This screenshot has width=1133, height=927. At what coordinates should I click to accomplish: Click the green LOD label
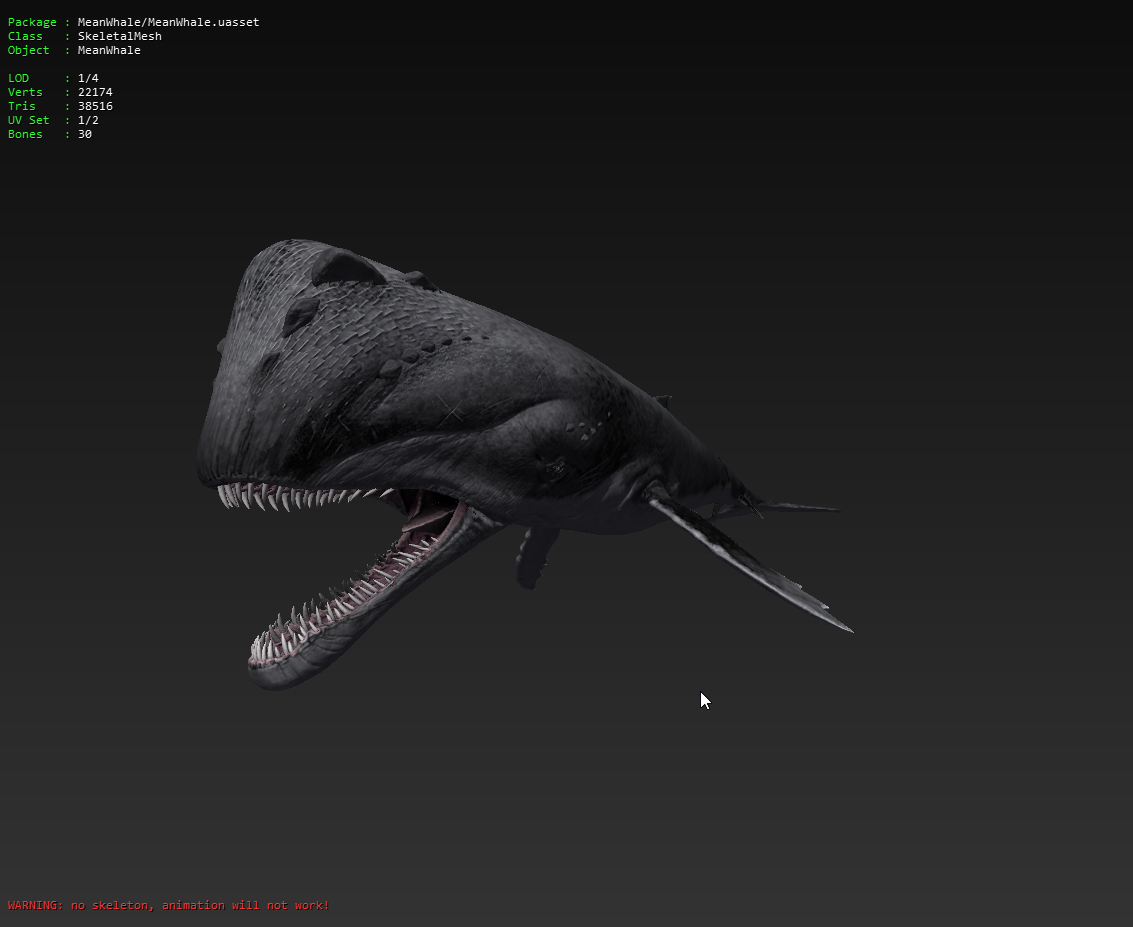(18, 78)
